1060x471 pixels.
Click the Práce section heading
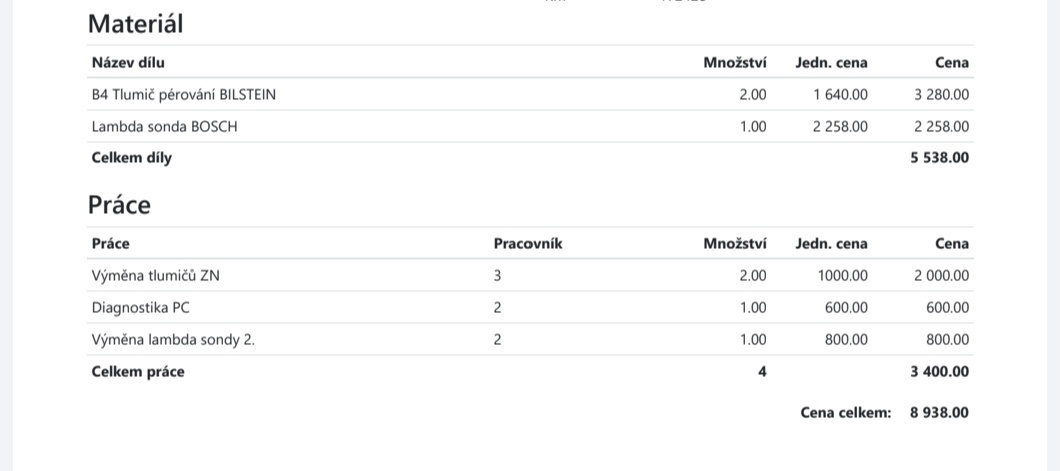(119, 205)
